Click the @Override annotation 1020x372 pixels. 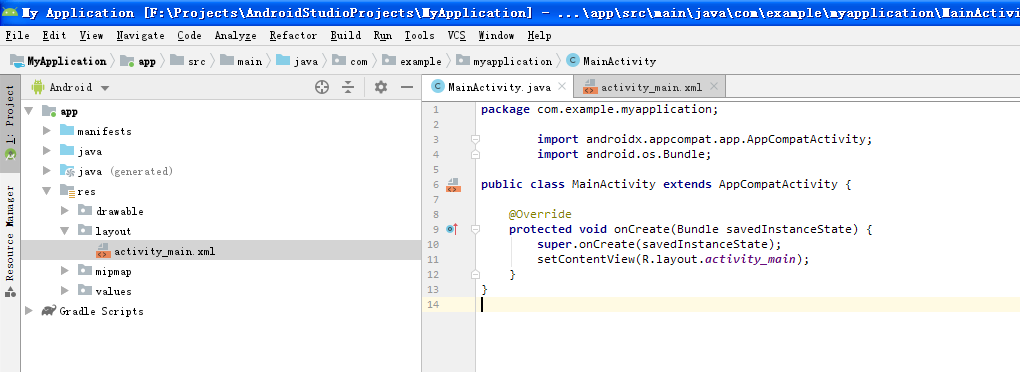[540, 214]
